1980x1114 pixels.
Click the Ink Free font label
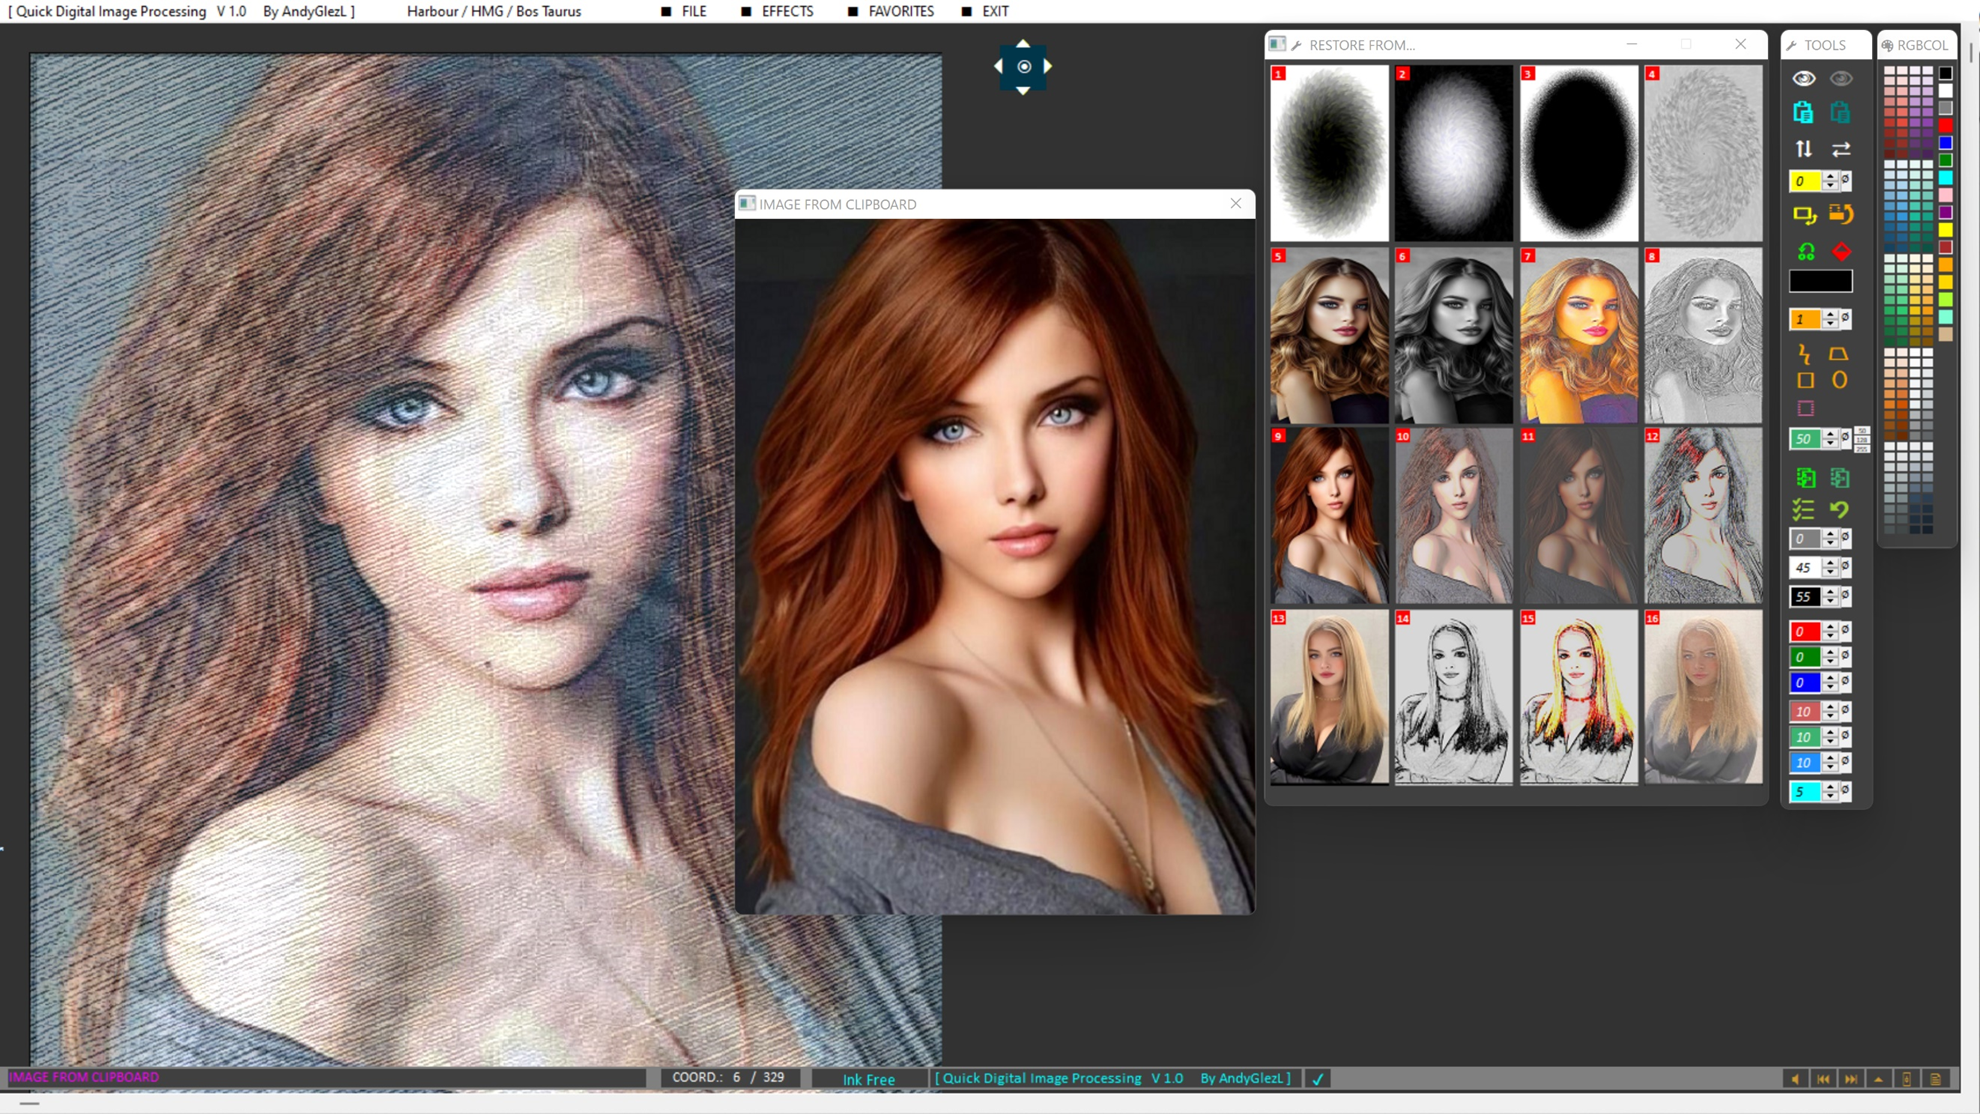(868, 1079)
